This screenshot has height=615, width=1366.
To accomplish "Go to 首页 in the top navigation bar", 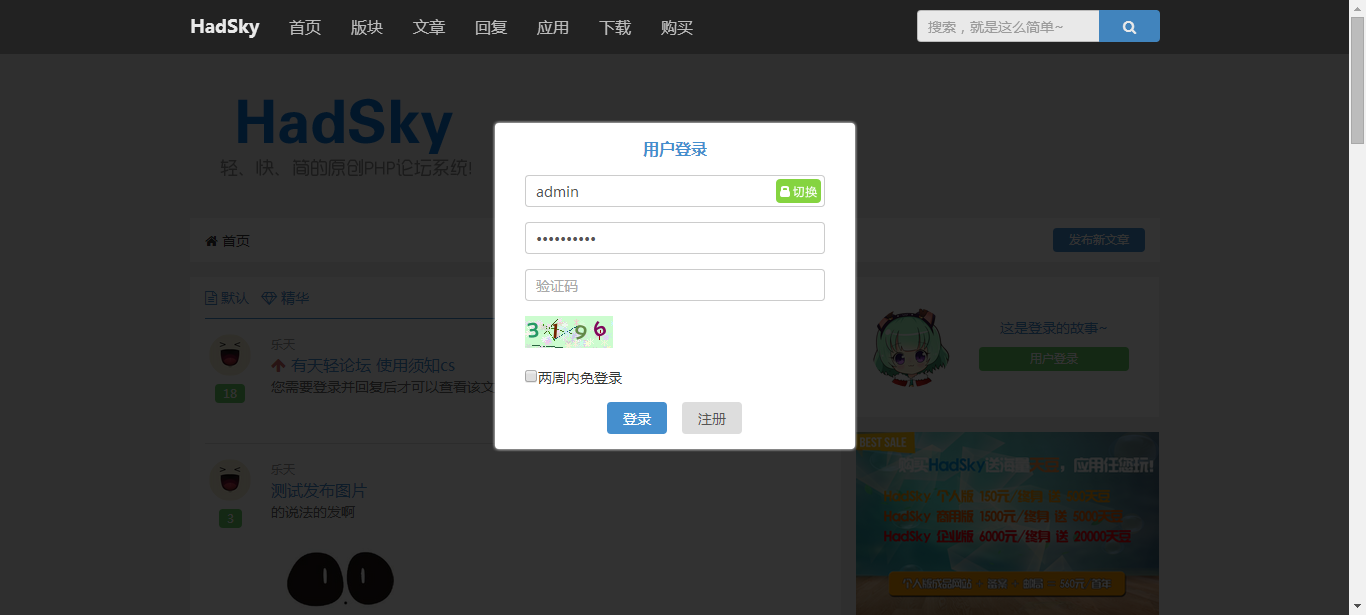I will coord(305,27).
